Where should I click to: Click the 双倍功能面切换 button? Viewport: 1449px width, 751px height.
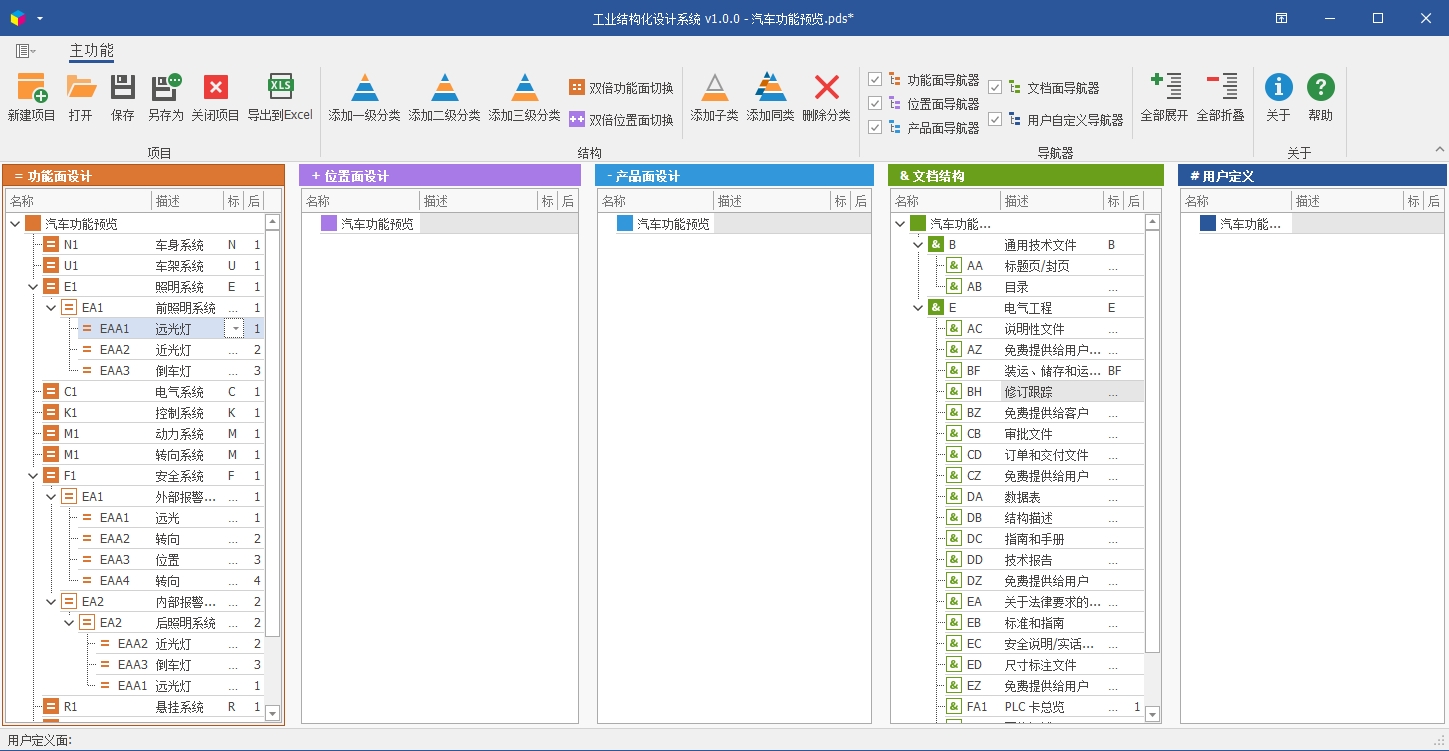(620, 88)
